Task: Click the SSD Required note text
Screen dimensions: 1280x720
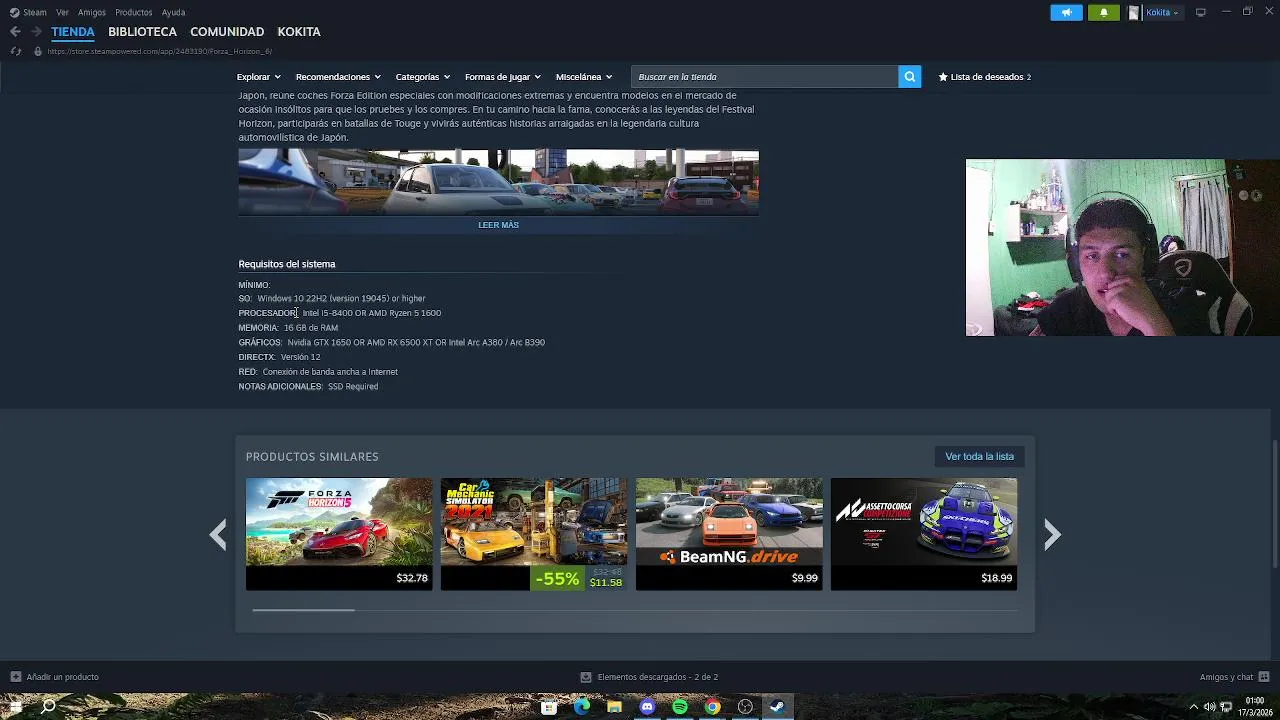Action: tap(353, 386)
